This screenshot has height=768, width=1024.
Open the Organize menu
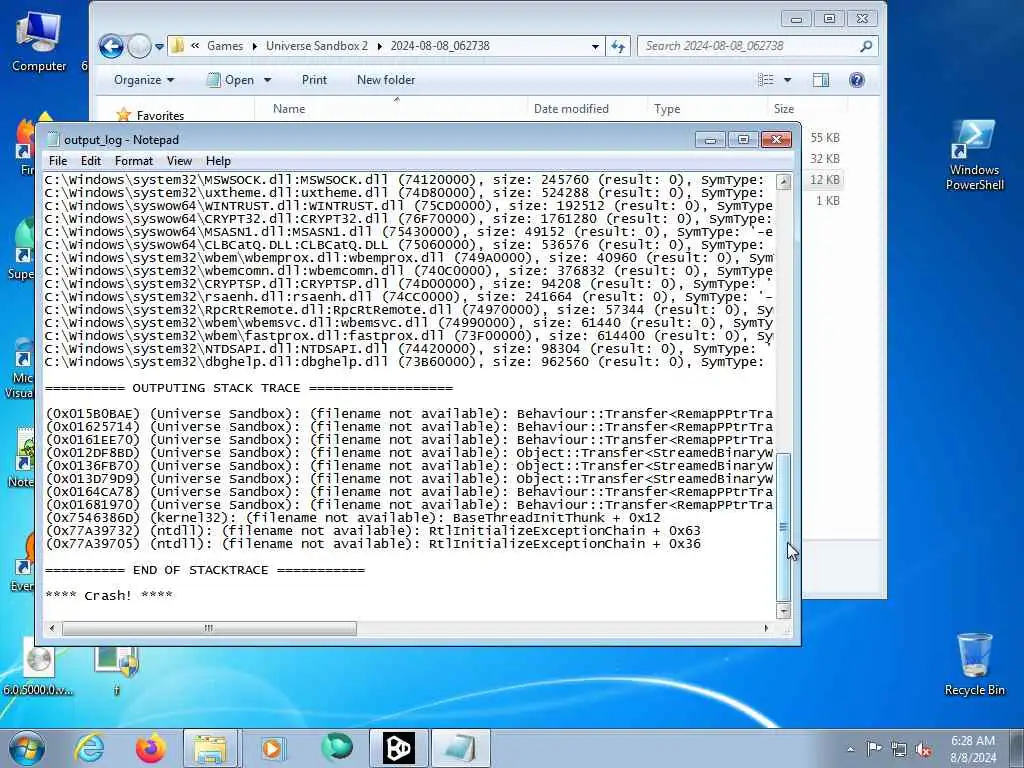pyautogui.click(x=144, y=80)
